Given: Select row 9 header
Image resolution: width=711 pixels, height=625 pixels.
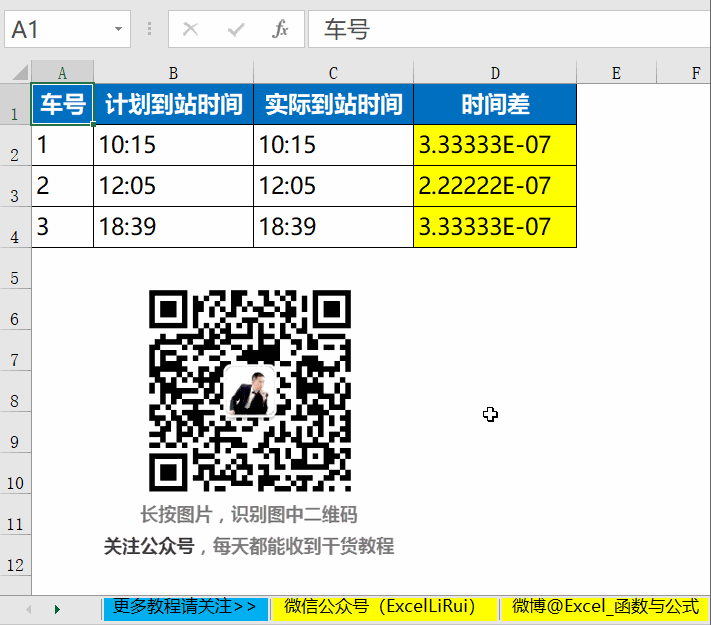Looking at the screenshot, I should [x=15, y=432].
